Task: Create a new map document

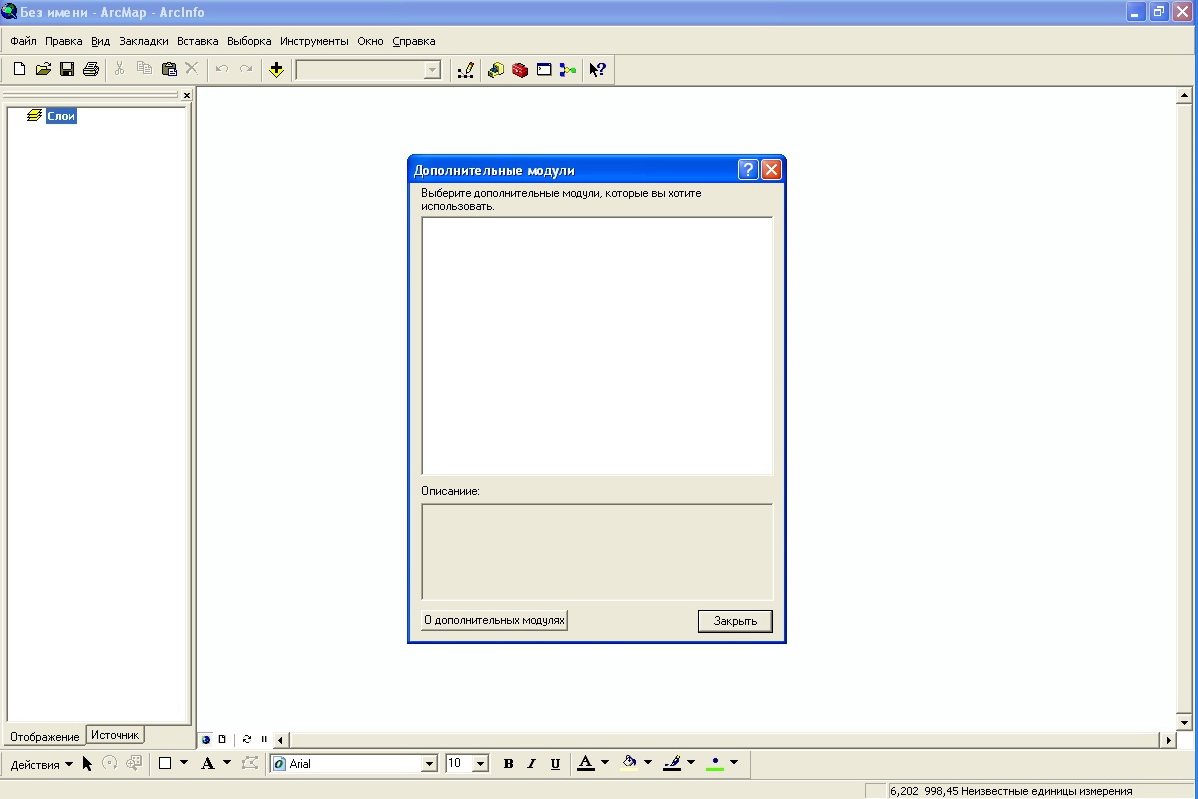Action: [19, 70]
